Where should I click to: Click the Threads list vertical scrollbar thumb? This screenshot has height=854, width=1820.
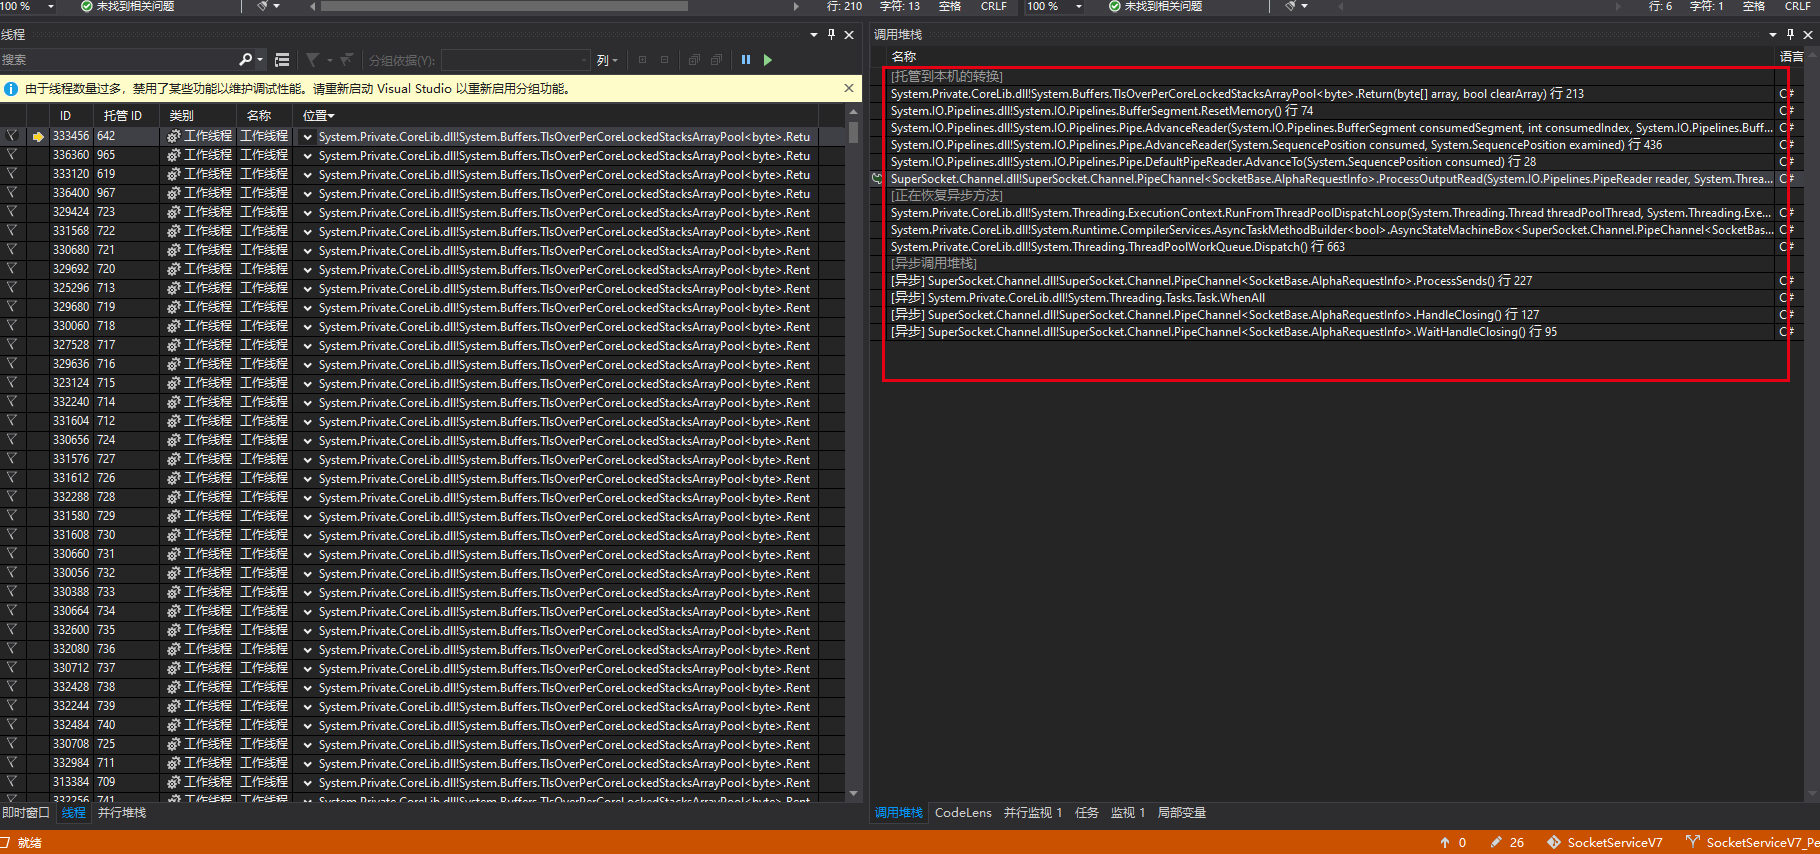point(853,134)
